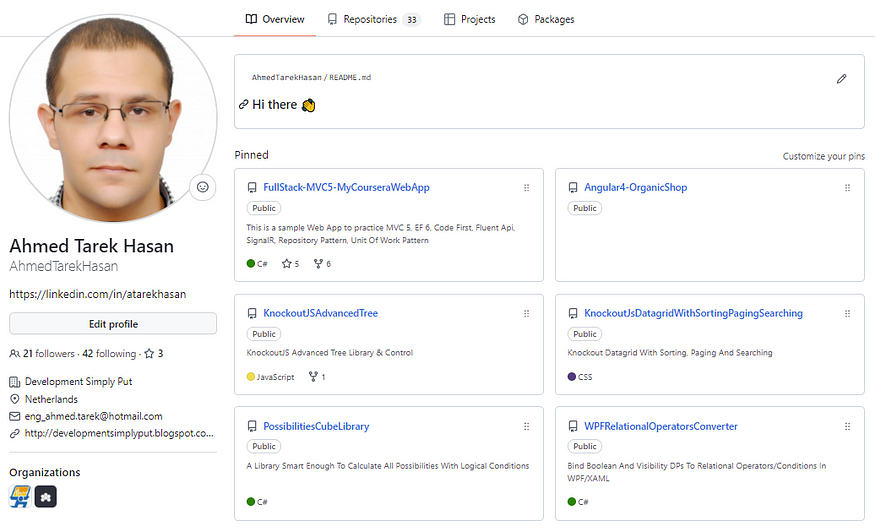Click the Edit profile button
The image size is (875, 531).
[x=113, y=324]
